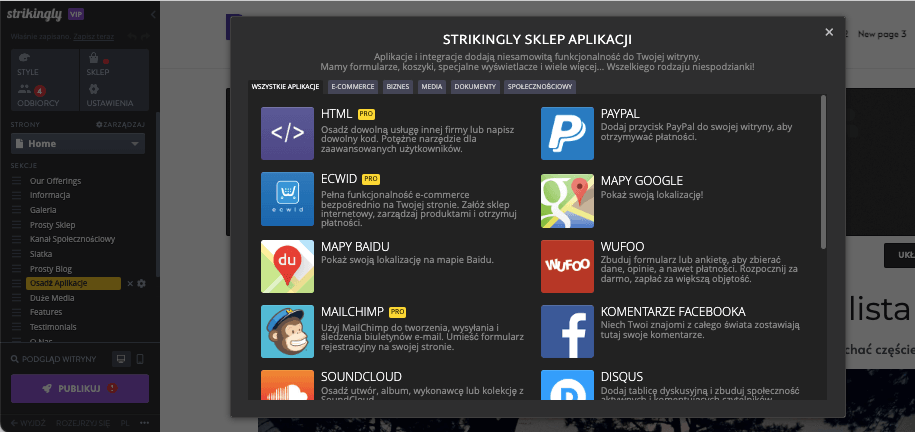
Task: Collapse sidebar with chevron arrow
Action: tap(153, 15)
